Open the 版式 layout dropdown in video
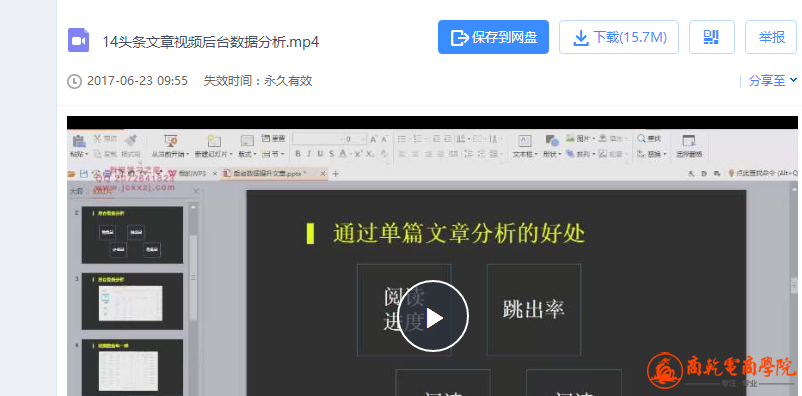This screenshot has width=802, height=396. pyautogui.click(x=247, y=154)
